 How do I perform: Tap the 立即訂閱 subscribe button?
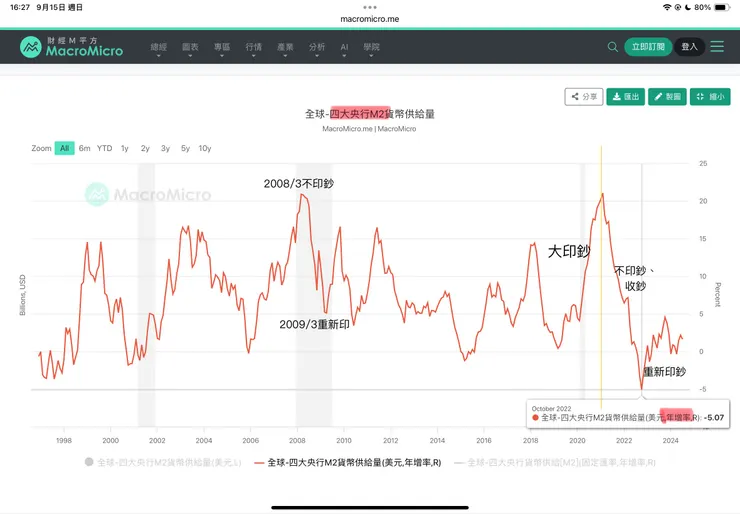point(648,47)
